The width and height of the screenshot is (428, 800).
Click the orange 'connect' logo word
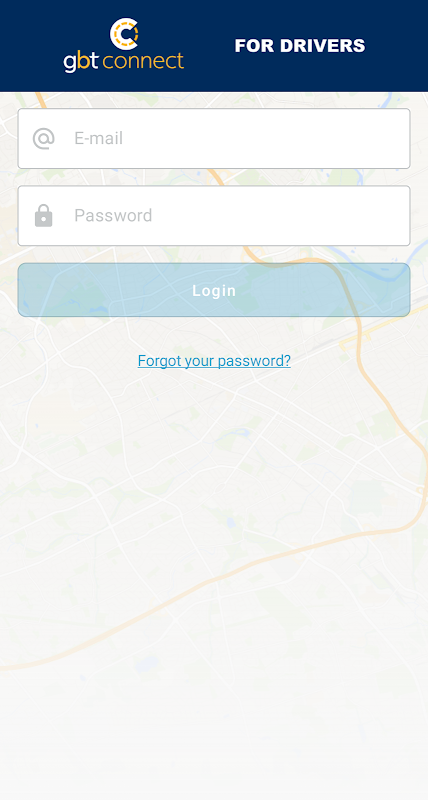pyautogui.click(x=143, y=62)
